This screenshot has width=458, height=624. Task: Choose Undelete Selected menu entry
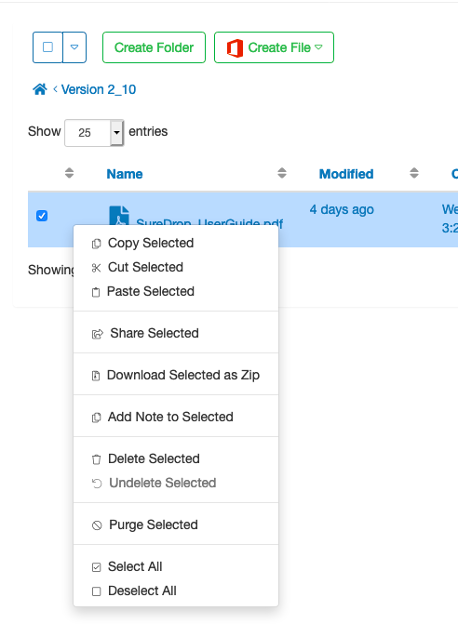point(176,483)
